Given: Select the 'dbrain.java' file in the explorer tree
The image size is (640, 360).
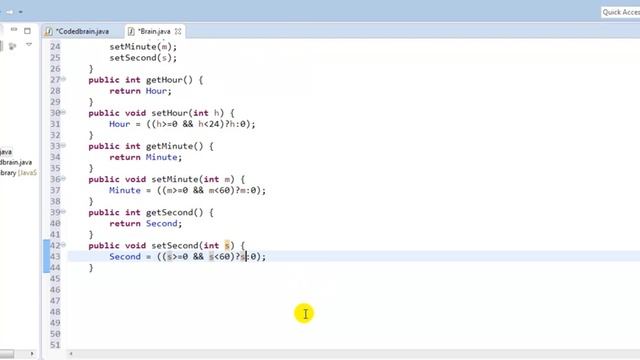Looking at the screenshot, I should pos(16,162).
